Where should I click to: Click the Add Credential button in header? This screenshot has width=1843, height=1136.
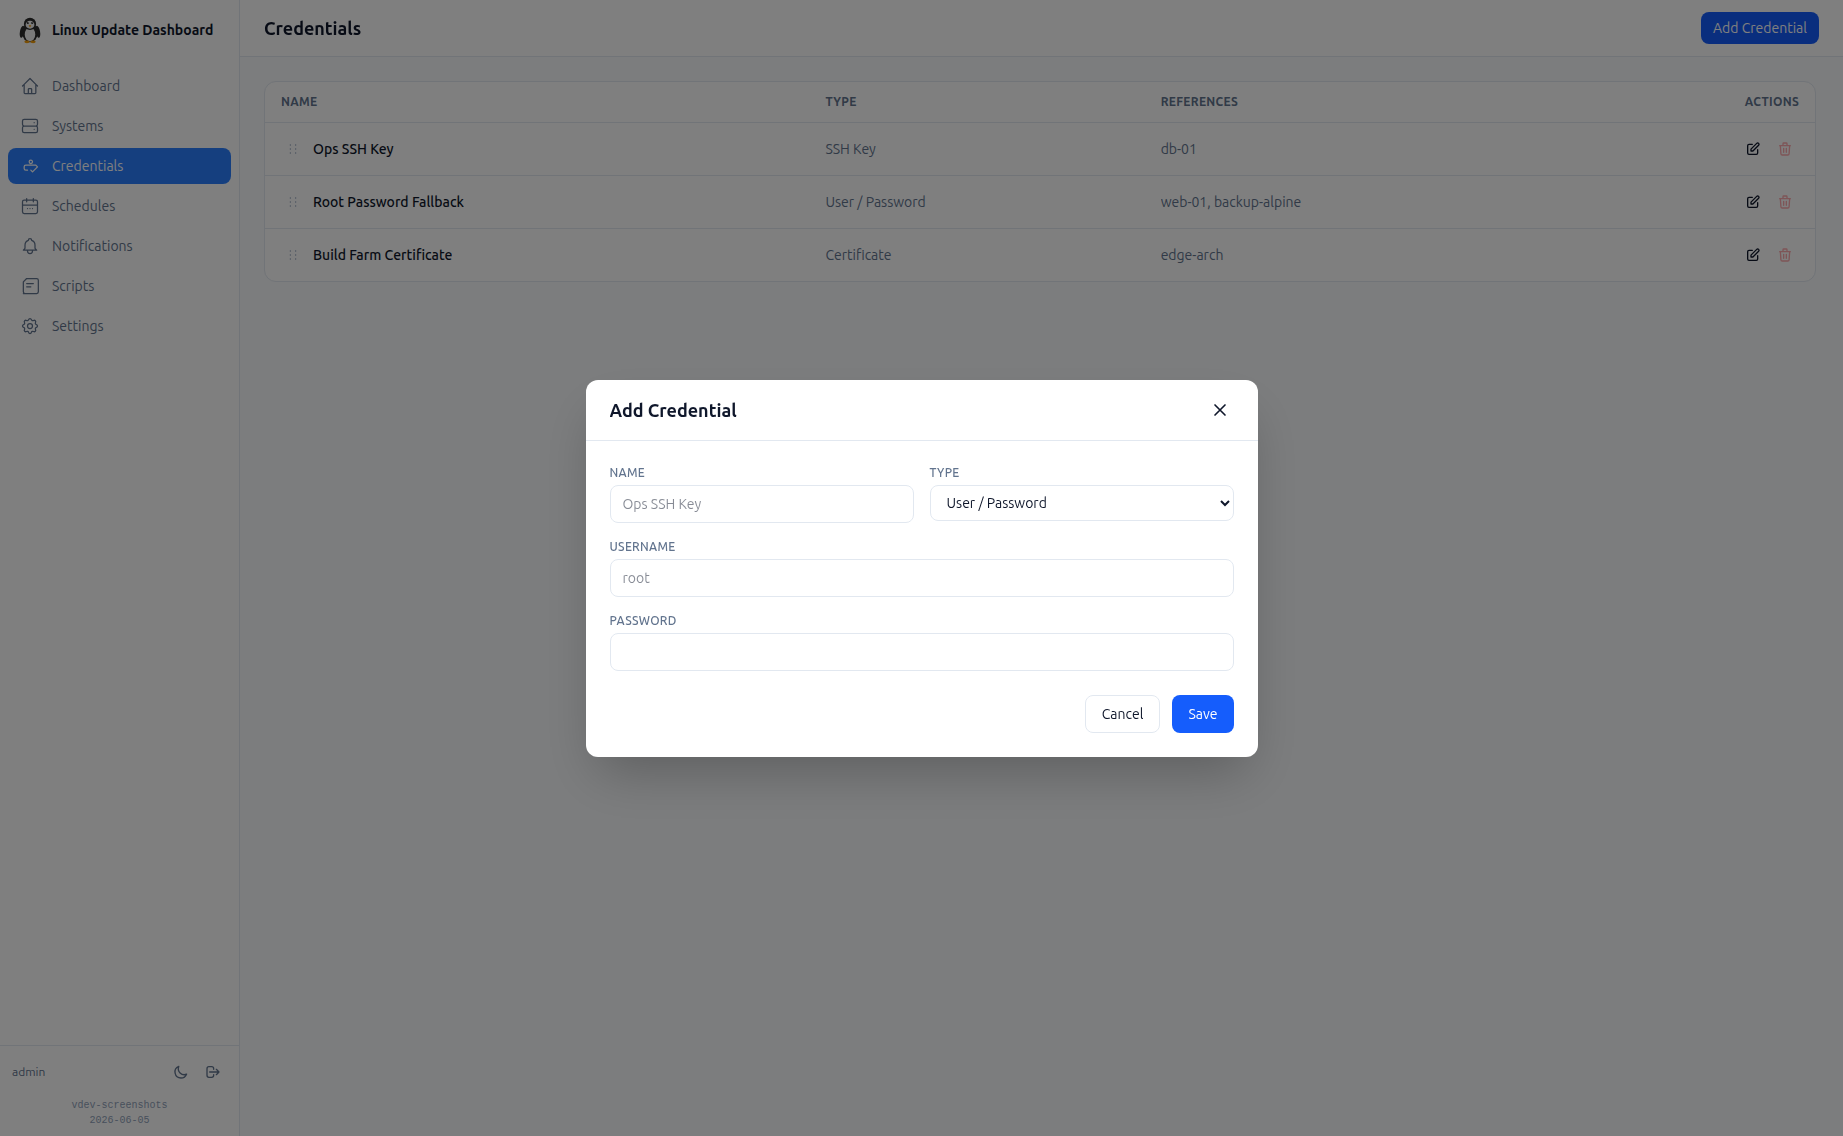[x=1759, y=28]
